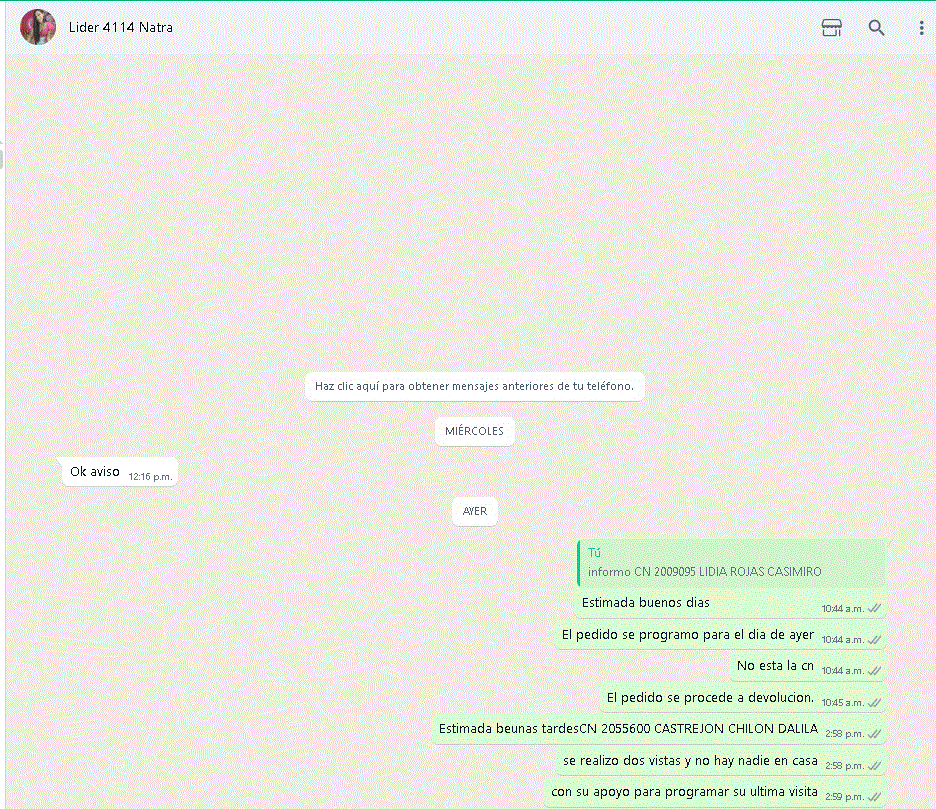Click double-check icon on 'No esta la cn'
The height and width of the screenshot is (809, 936).
pos(874,670)
